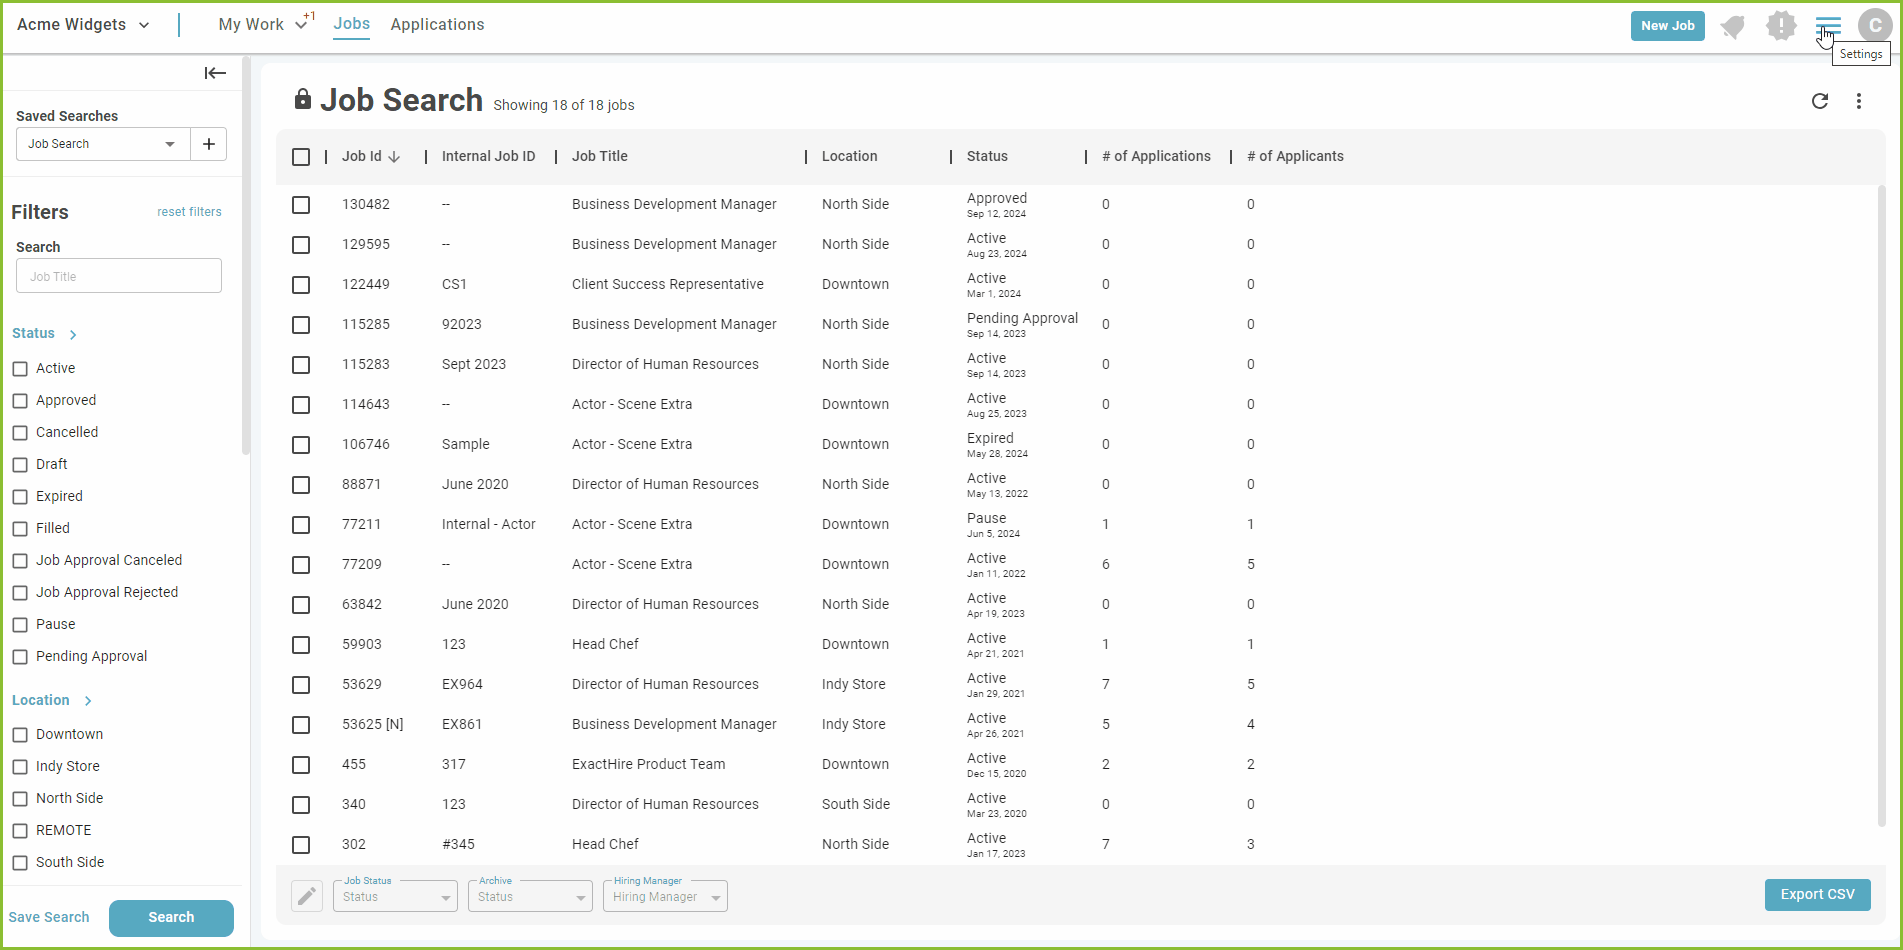Reverse the Job Id sort order
This screenshot has height=950, width=1903.
[x=395, y=157]
